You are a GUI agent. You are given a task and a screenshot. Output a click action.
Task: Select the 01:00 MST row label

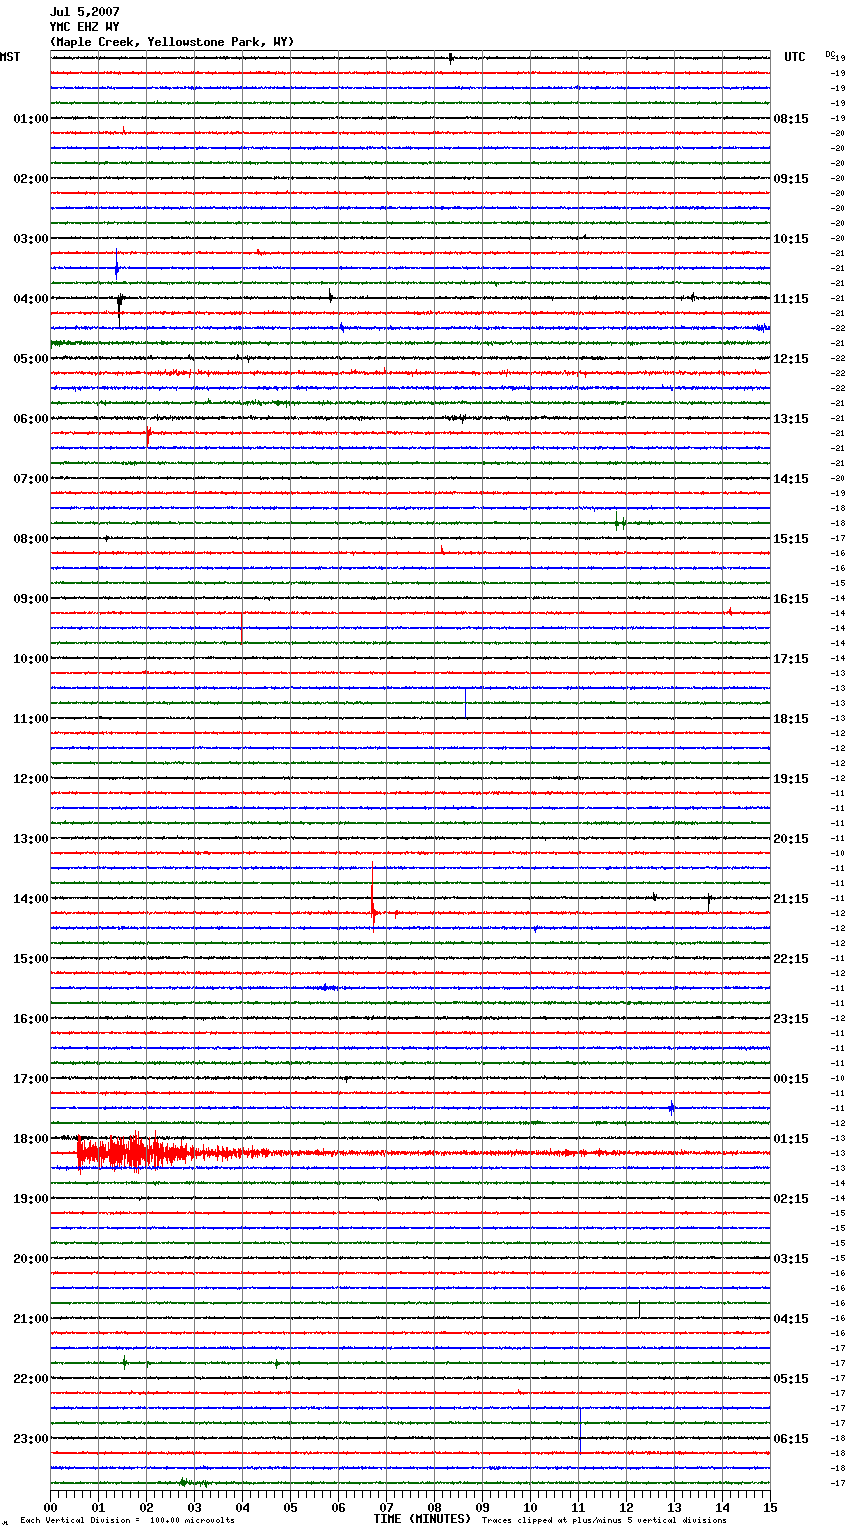30,119
